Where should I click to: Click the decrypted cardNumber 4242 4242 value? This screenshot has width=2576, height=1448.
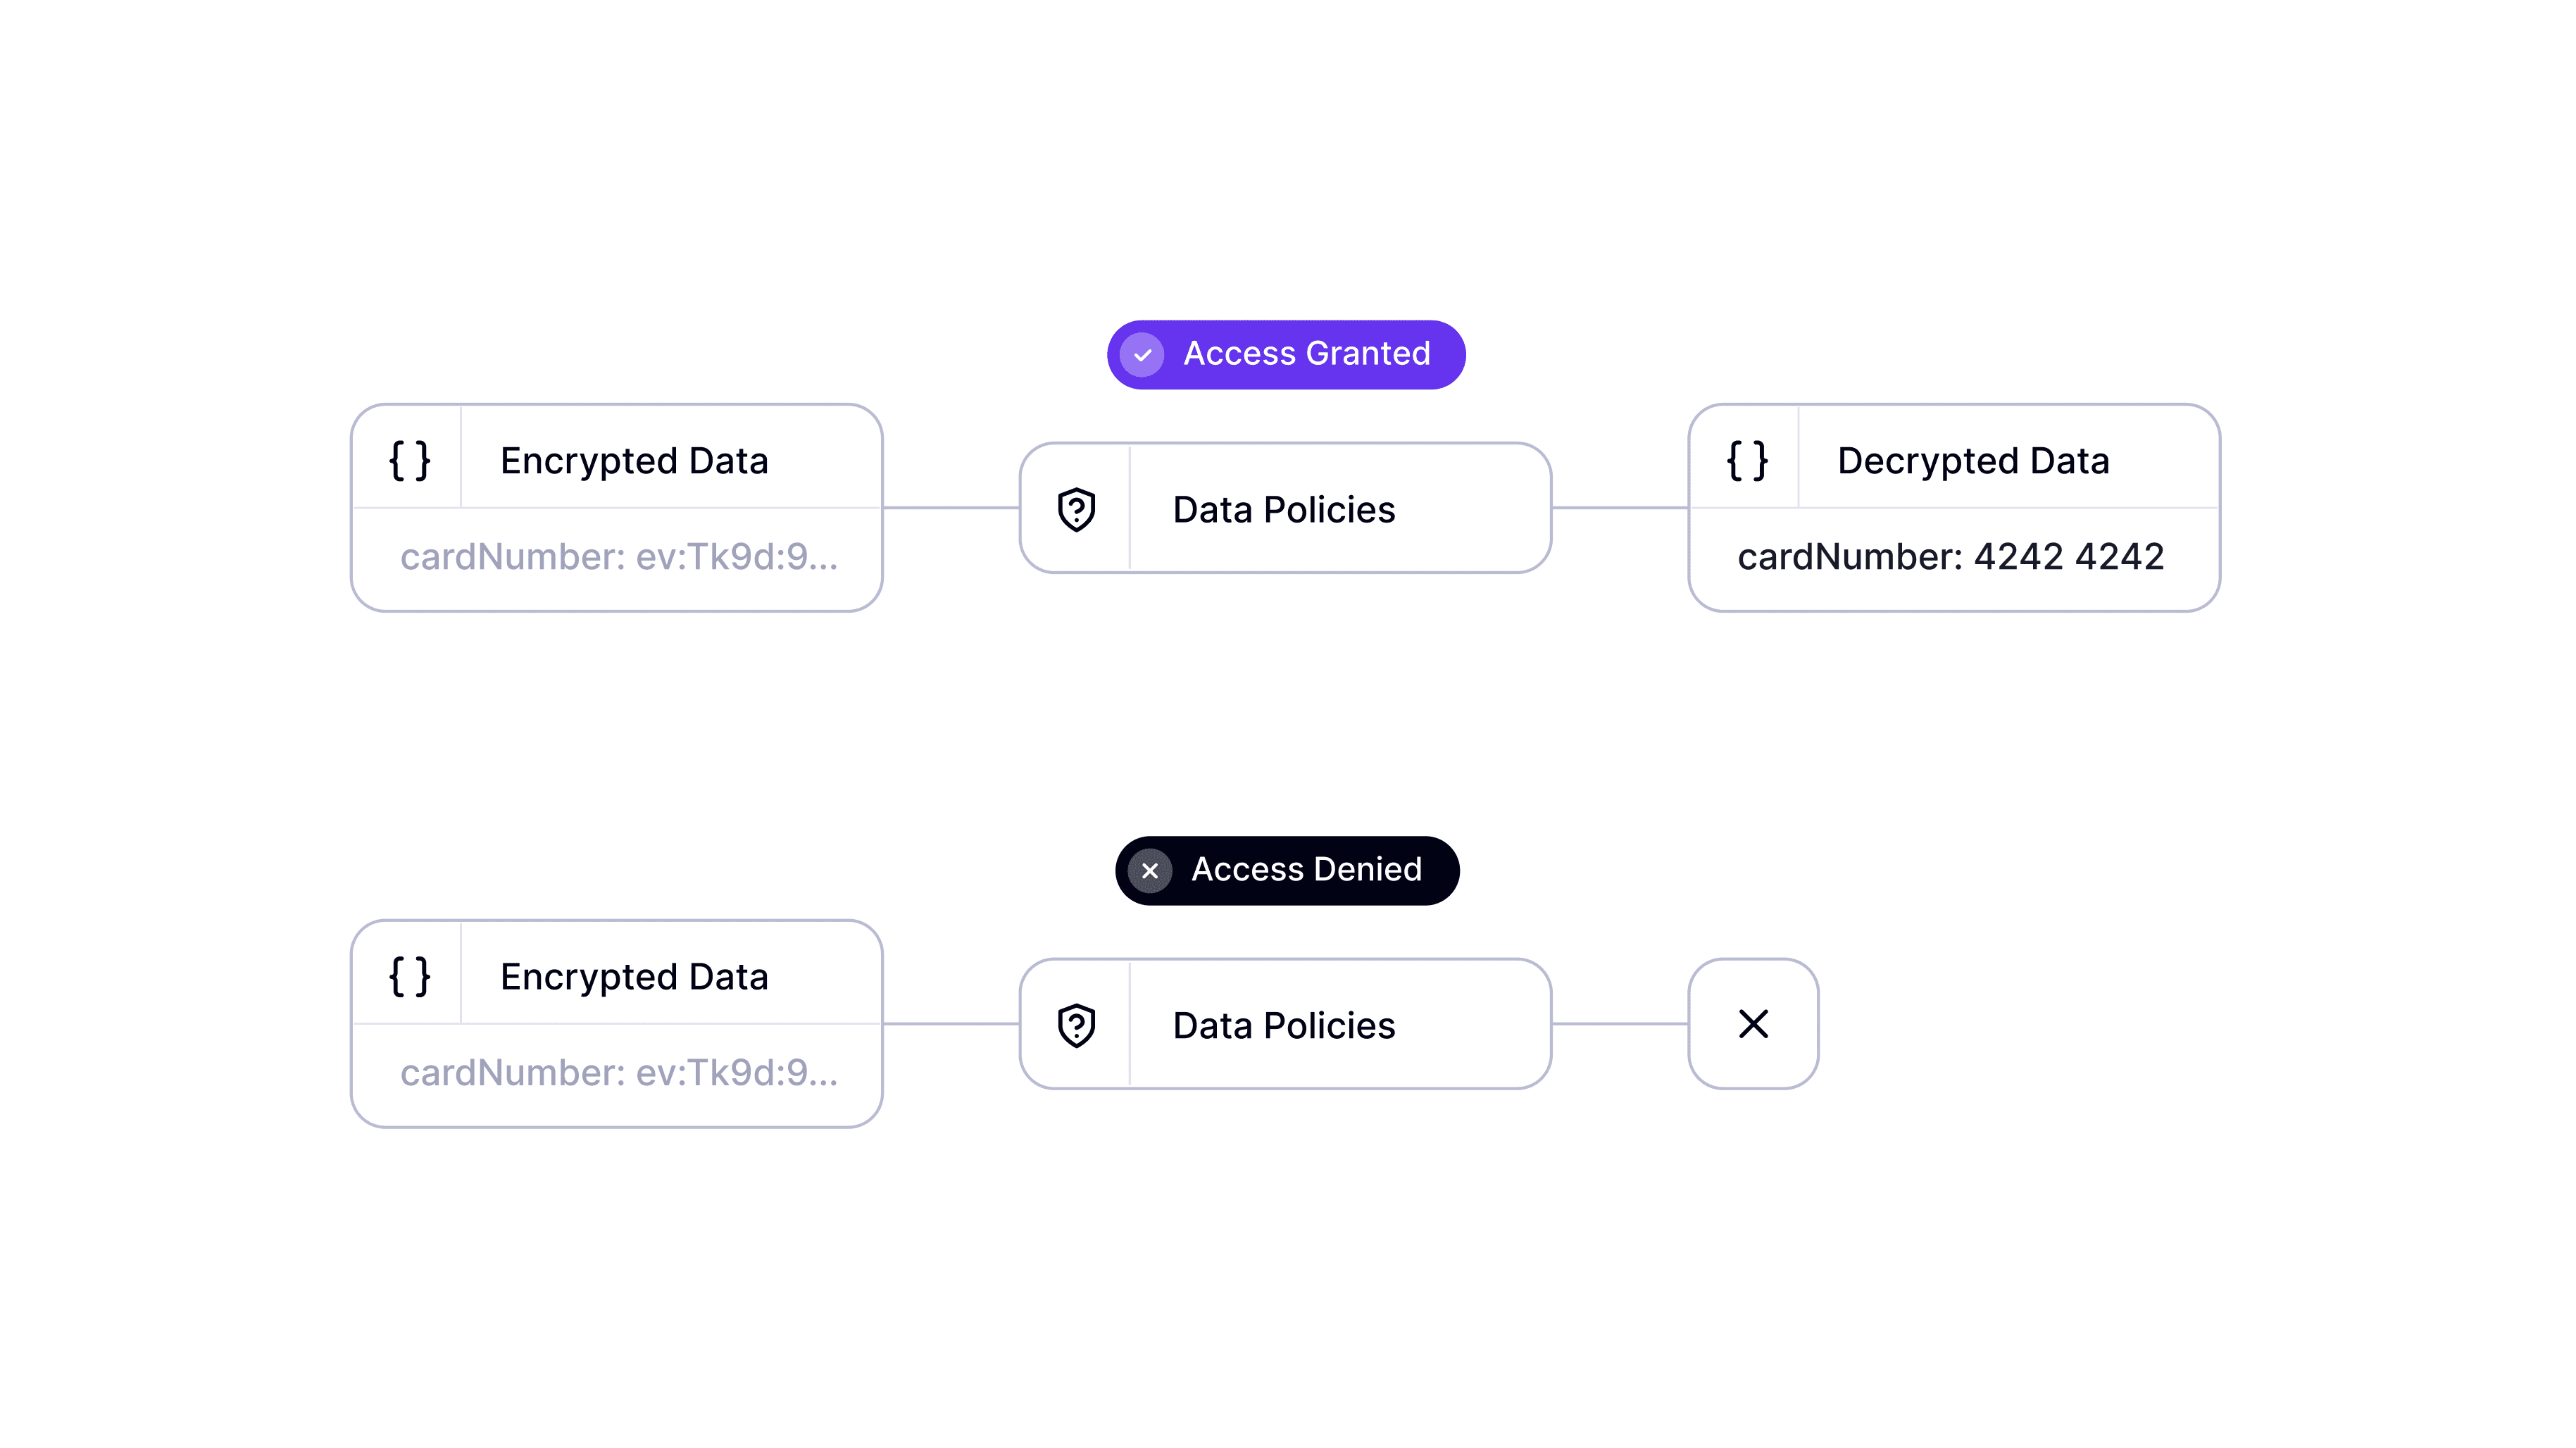point(1951,557)
